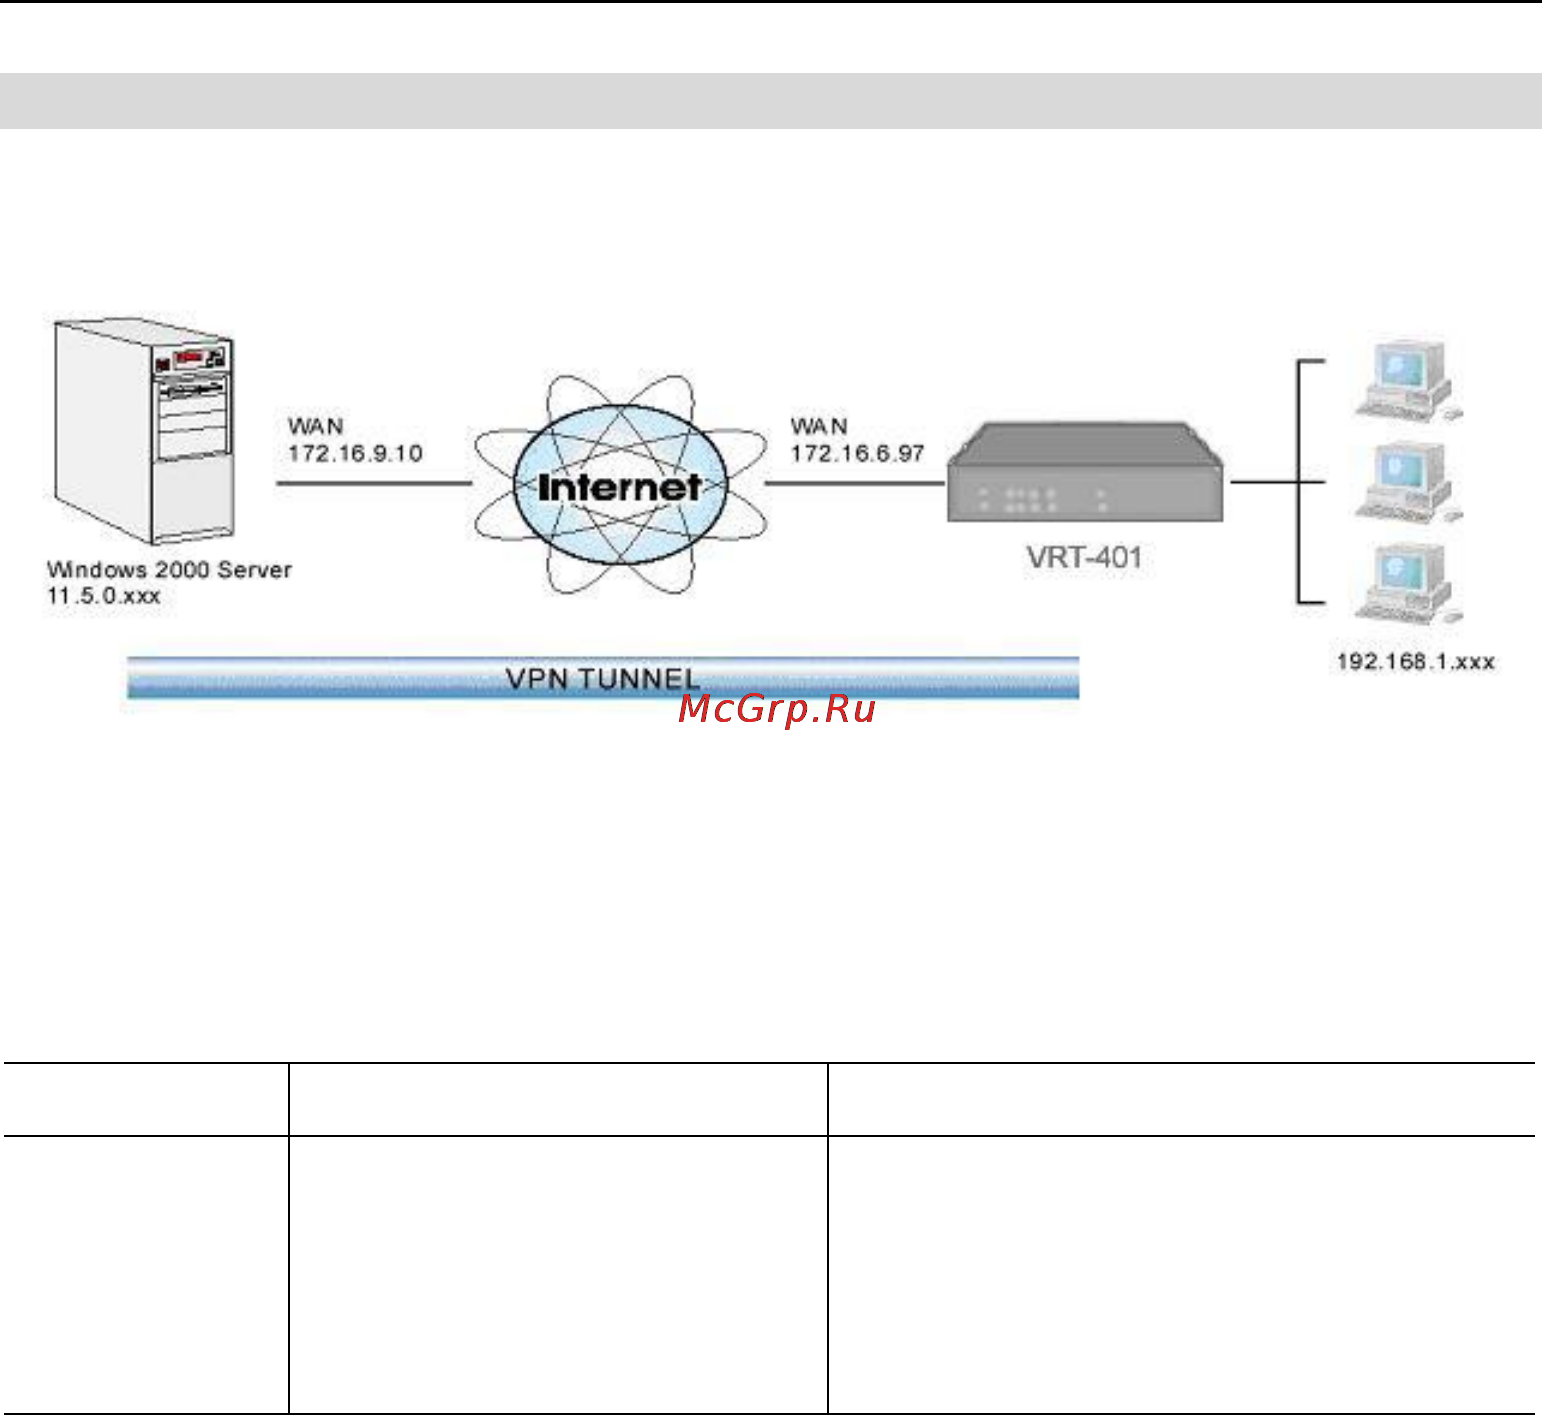Click the VRT-401 router device icon
This screenshot has height=1415, width=1542.
coord(1086,472)
